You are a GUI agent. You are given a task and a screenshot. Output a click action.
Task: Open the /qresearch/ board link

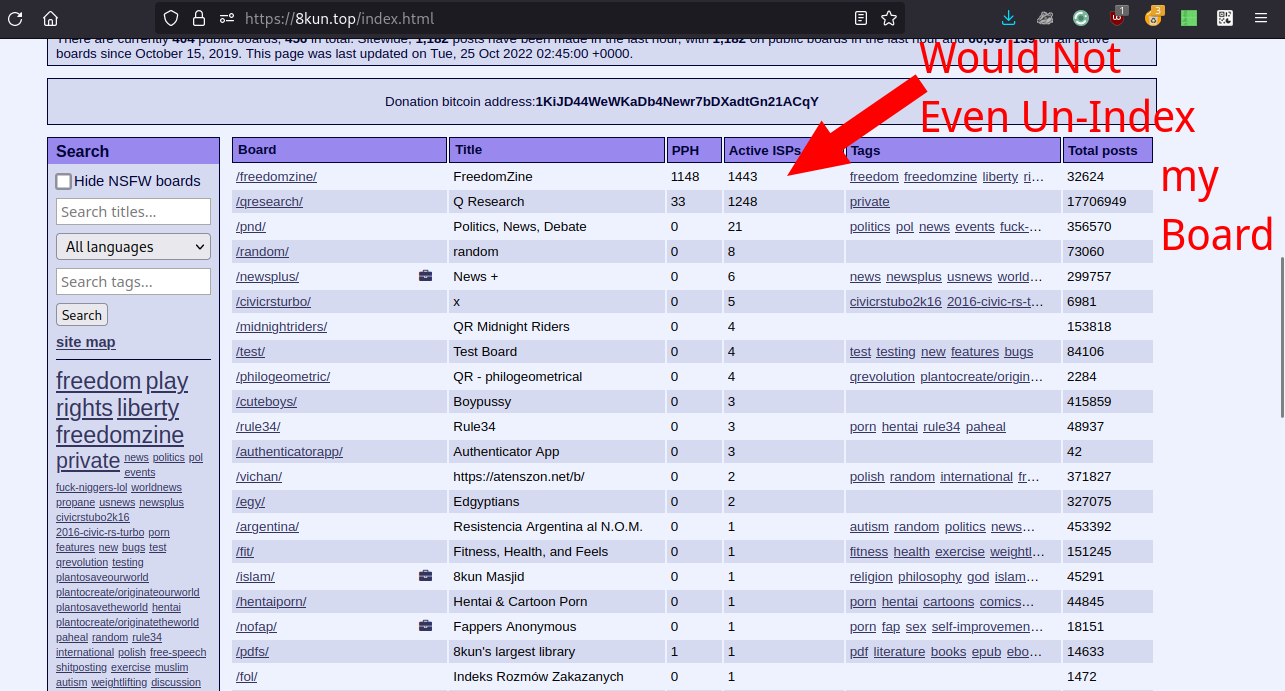click(x=269, y=202)
